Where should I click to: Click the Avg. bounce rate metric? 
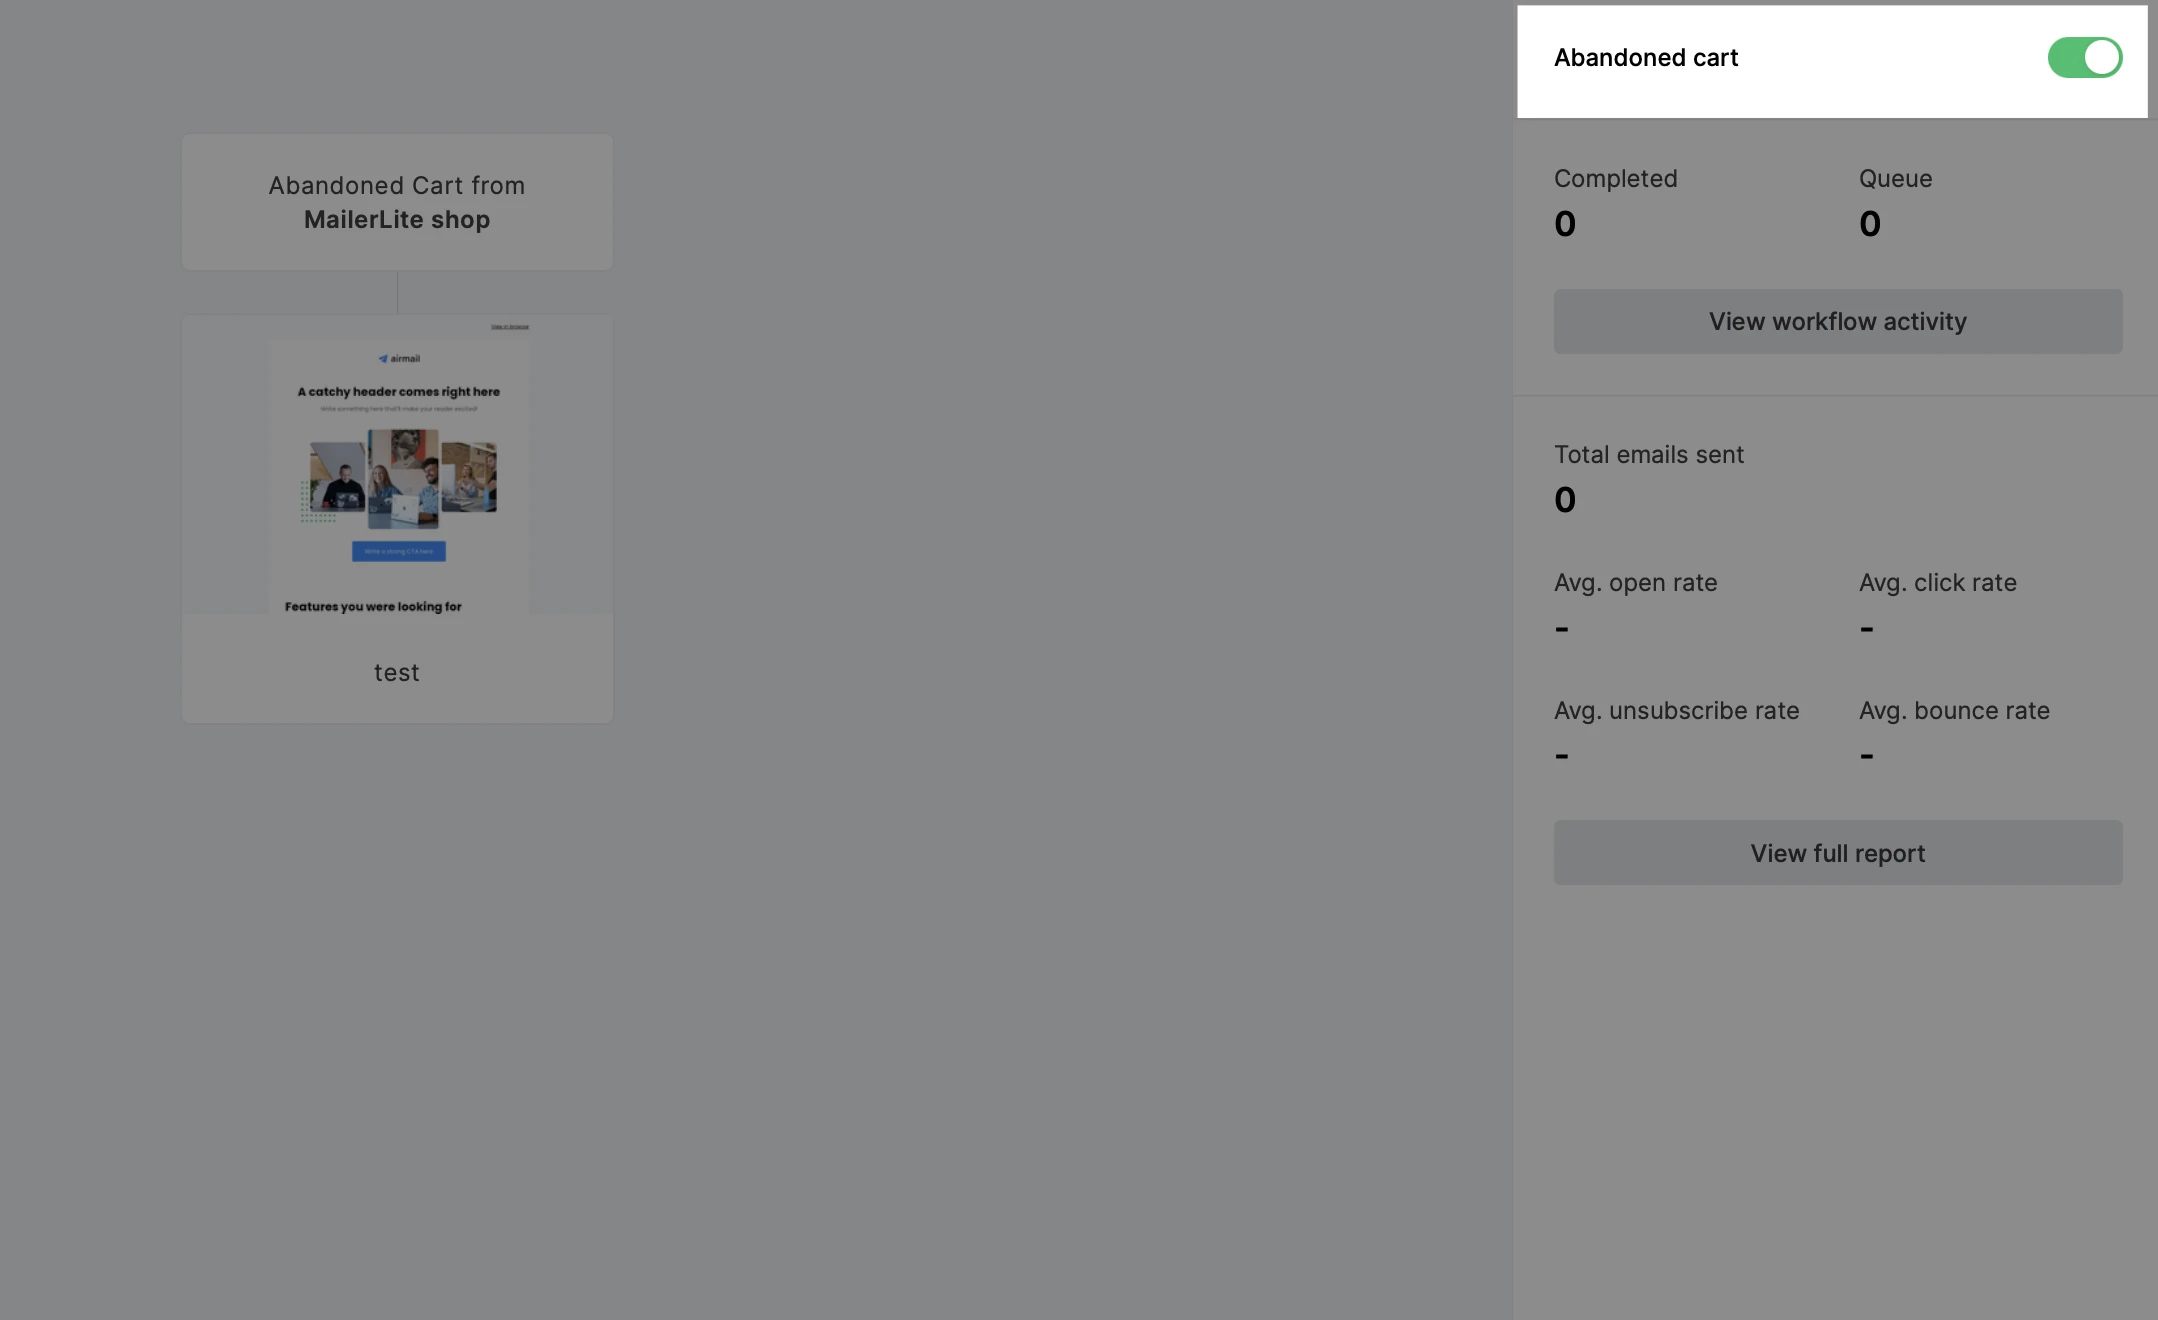click(1954, 732)
